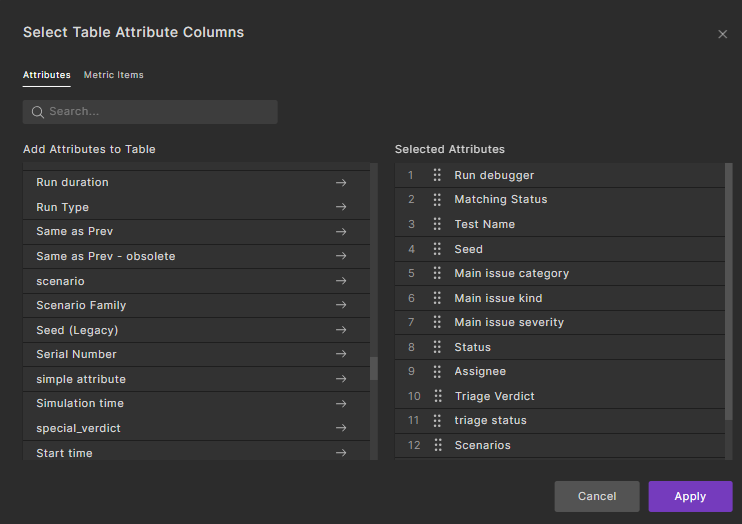
Task: Add Scenario Family using its arrow icon
Action: click(341, 305)
